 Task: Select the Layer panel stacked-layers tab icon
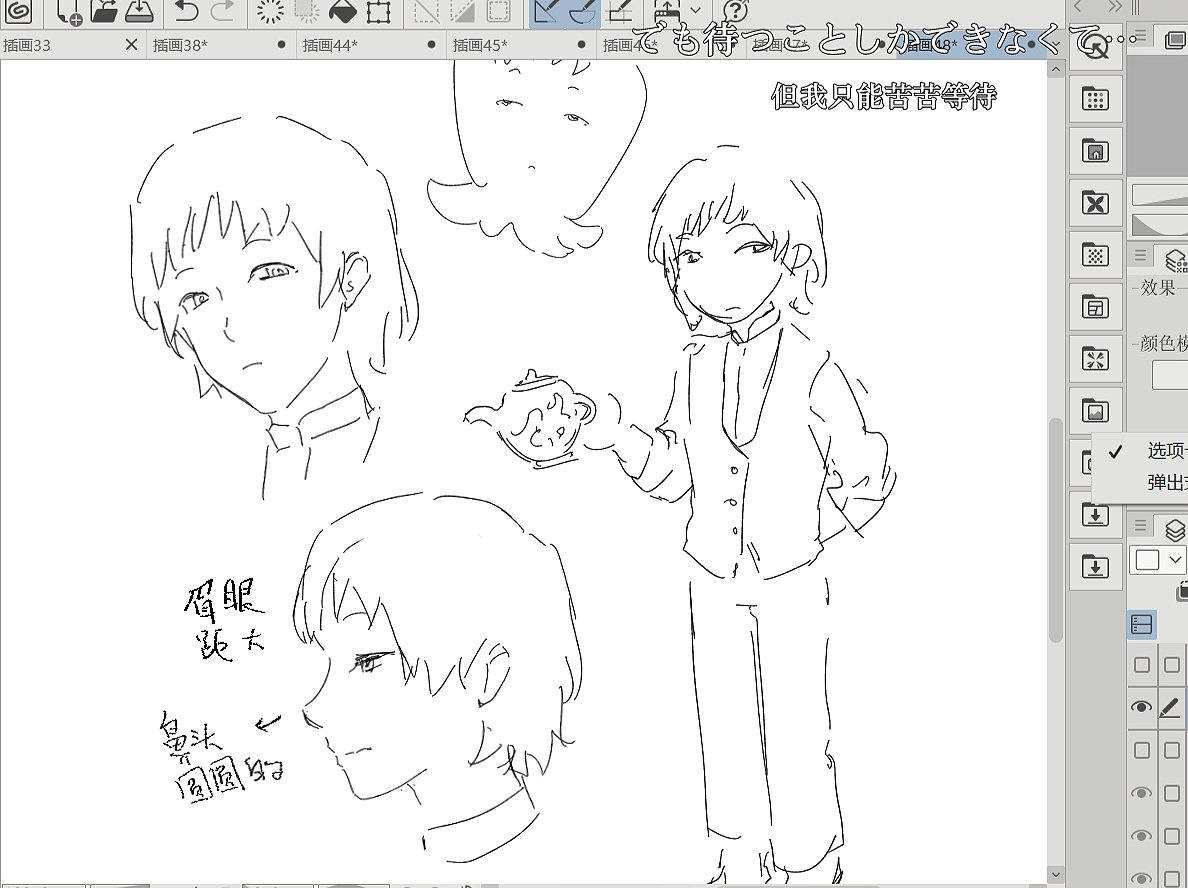1175,530
